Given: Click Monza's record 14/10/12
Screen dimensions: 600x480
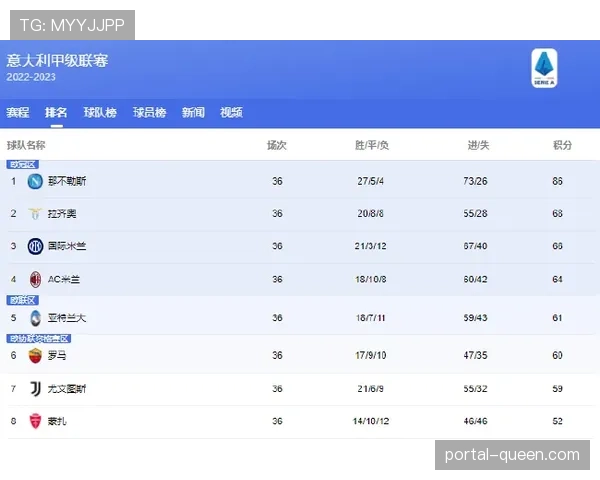Looking at the screenshot, I should (x=370, y=421).
